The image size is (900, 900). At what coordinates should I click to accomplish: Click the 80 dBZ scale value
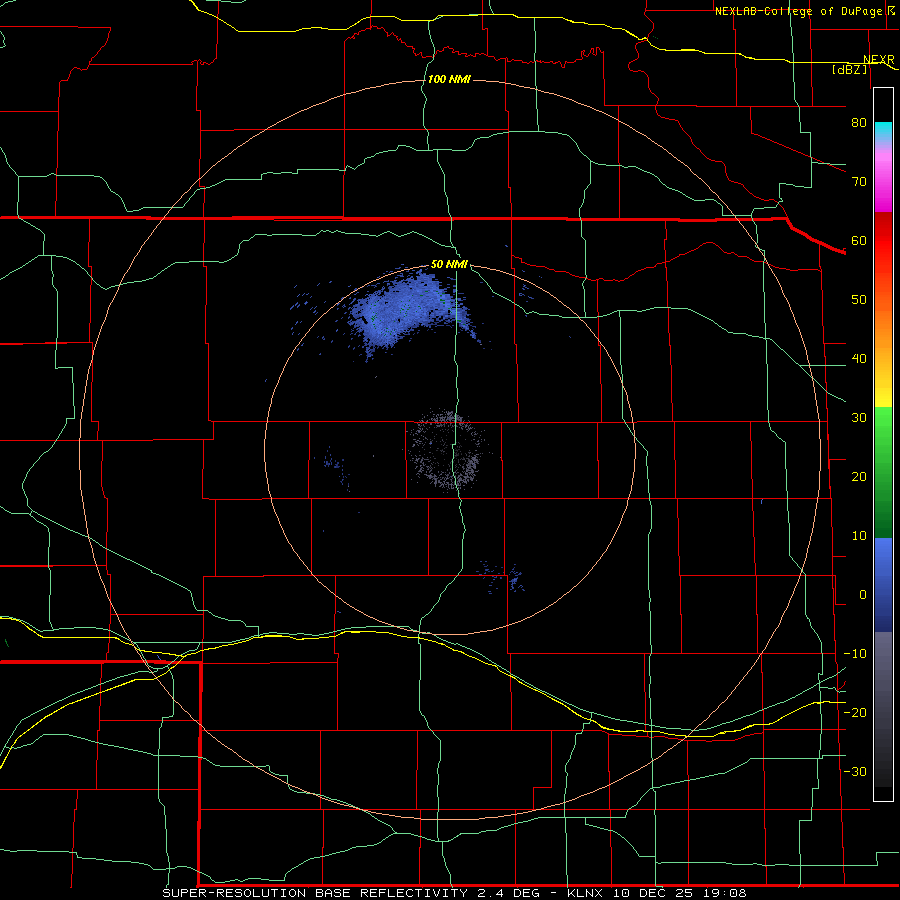[x=859, y=122]
